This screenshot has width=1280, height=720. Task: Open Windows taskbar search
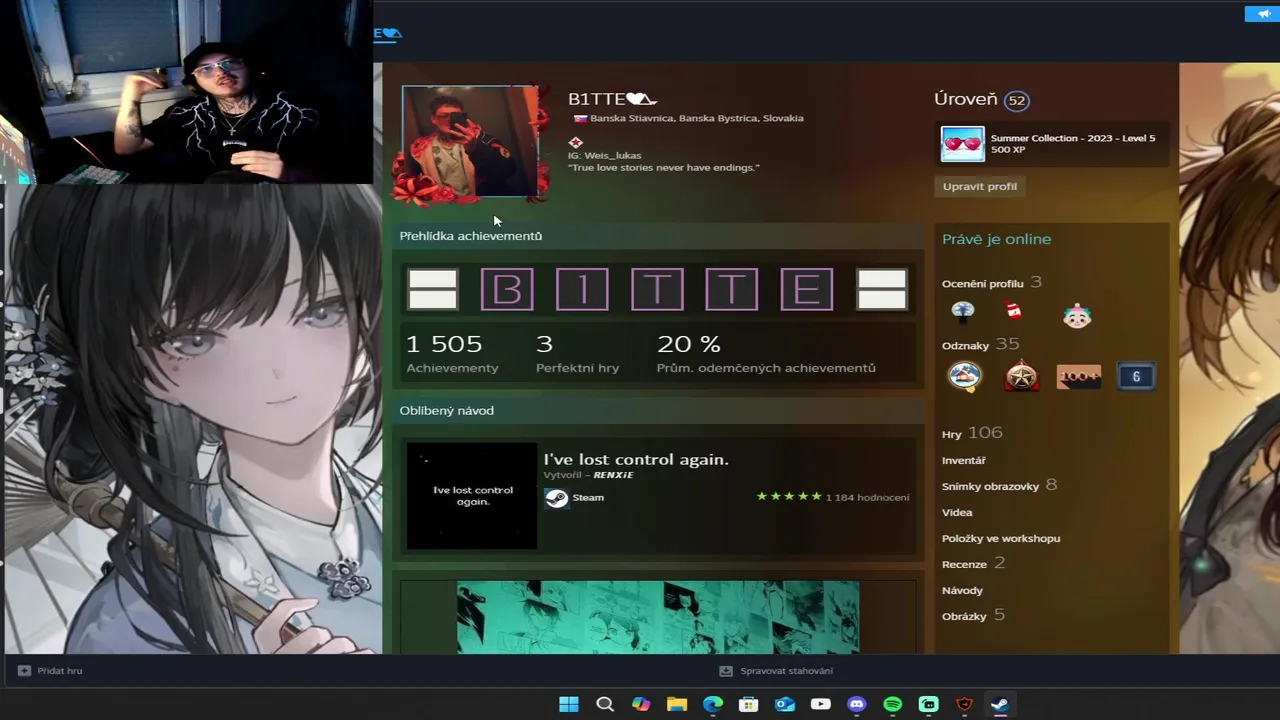pos(605,704)
